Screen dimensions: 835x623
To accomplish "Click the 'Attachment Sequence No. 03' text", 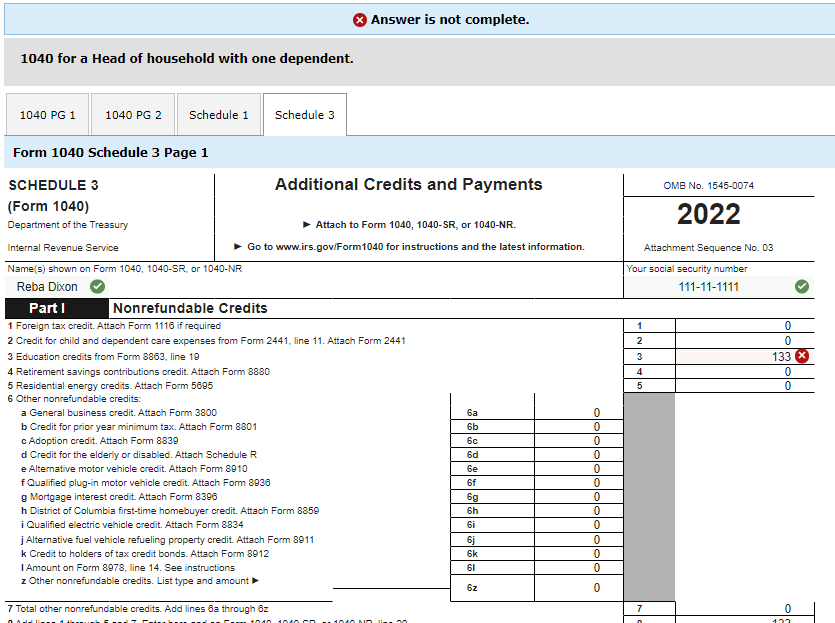I will pos(708,248).
